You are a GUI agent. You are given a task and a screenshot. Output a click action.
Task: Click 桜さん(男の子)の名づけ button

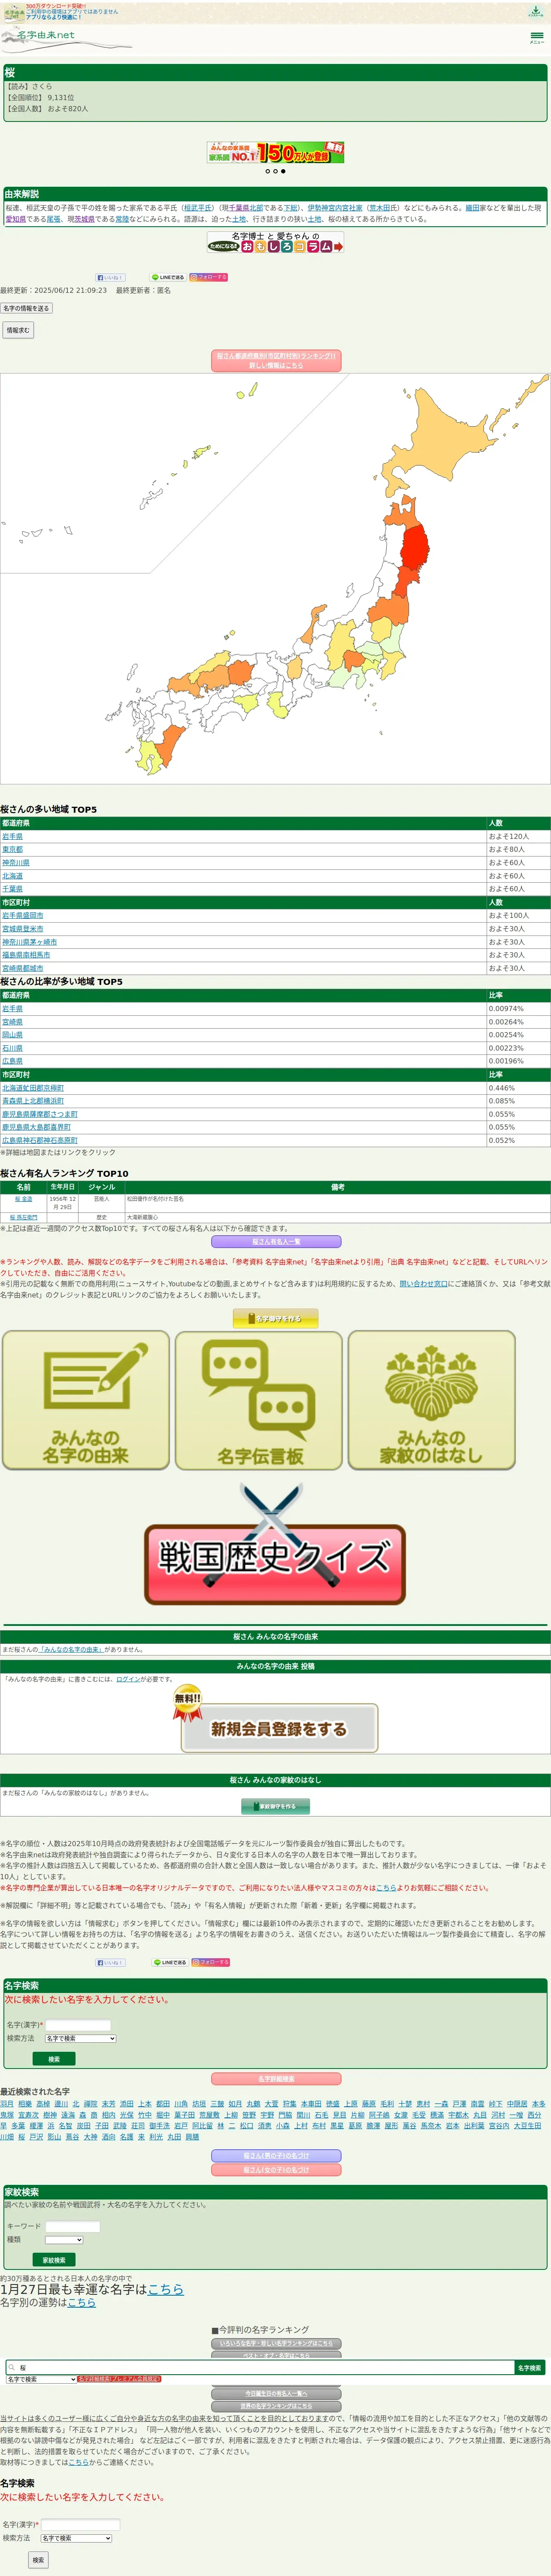click(276, 2156)
